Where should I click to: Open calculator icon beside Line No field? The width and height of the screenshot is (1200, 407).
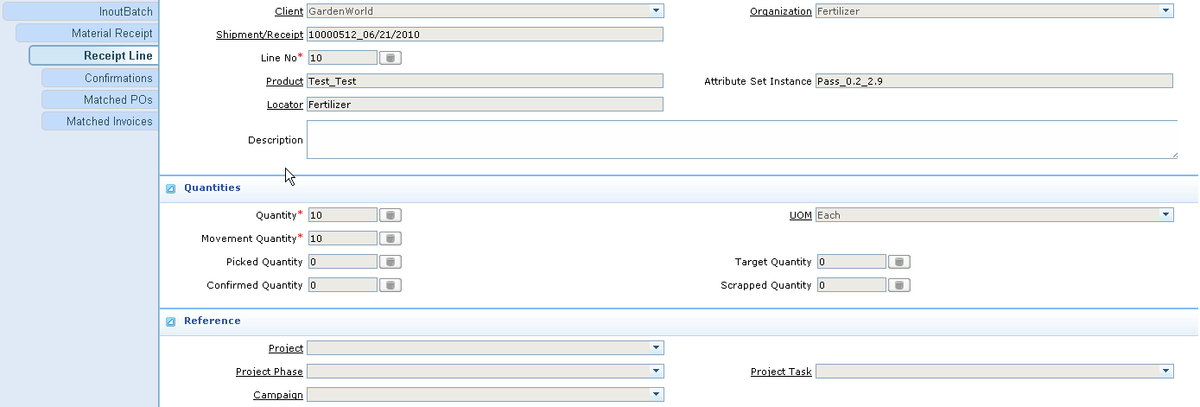point(392,58)
